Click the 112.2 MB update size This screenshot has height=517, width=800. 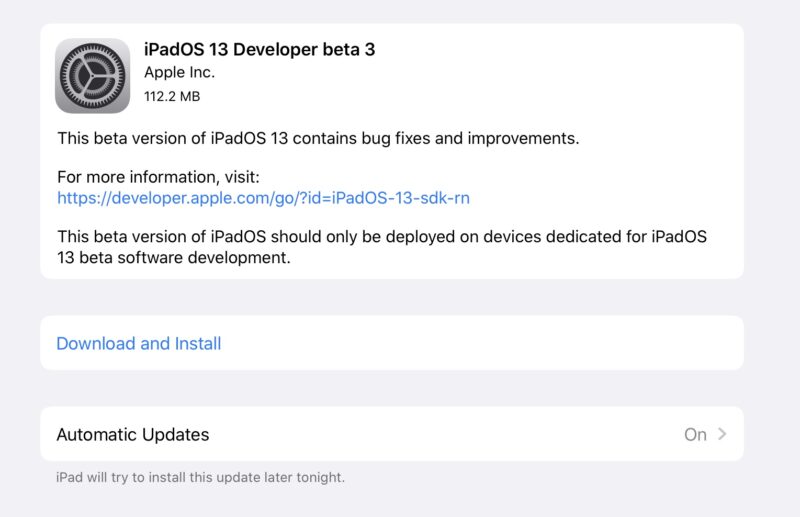(x=172, y=96)
